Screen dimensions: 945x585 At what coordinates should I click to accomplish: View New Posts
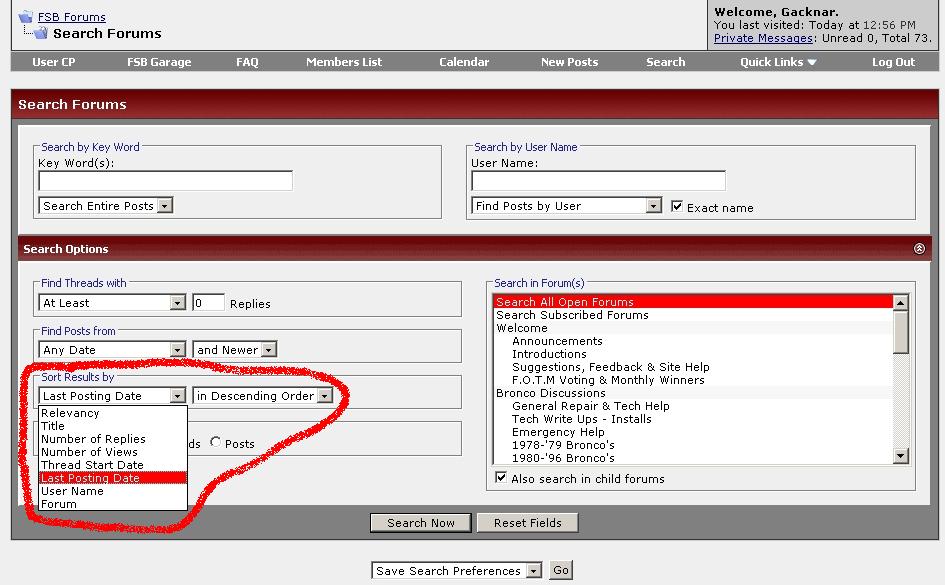click(570, 62)
